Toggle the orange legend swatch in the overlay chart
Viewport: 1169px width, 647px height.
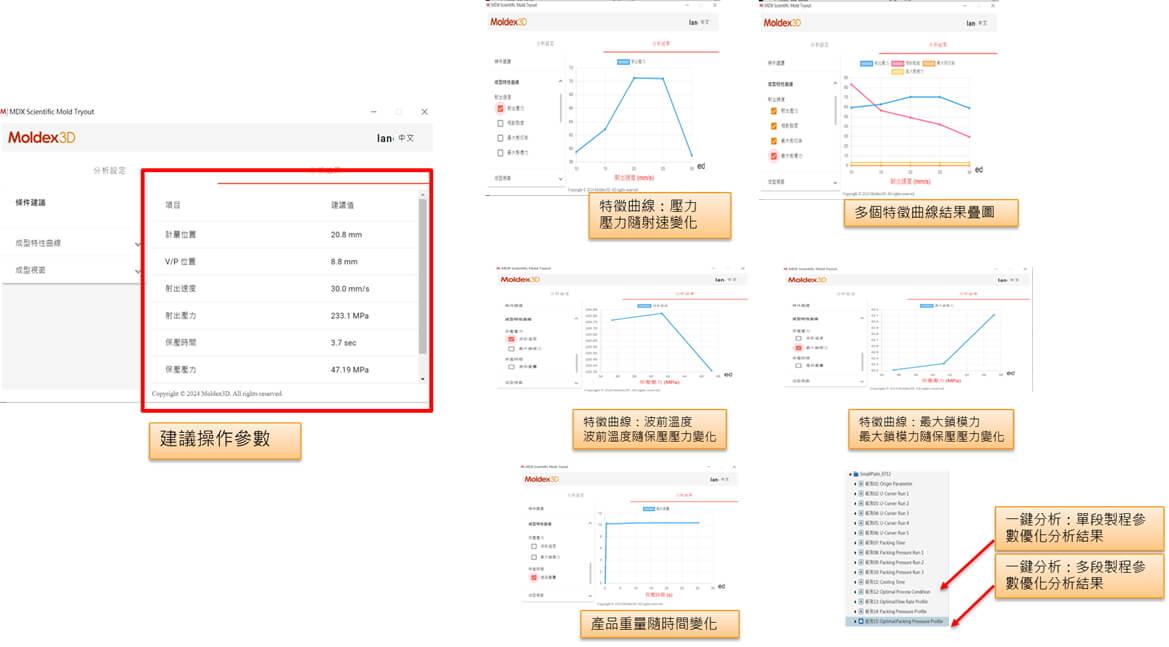[929, 63]
